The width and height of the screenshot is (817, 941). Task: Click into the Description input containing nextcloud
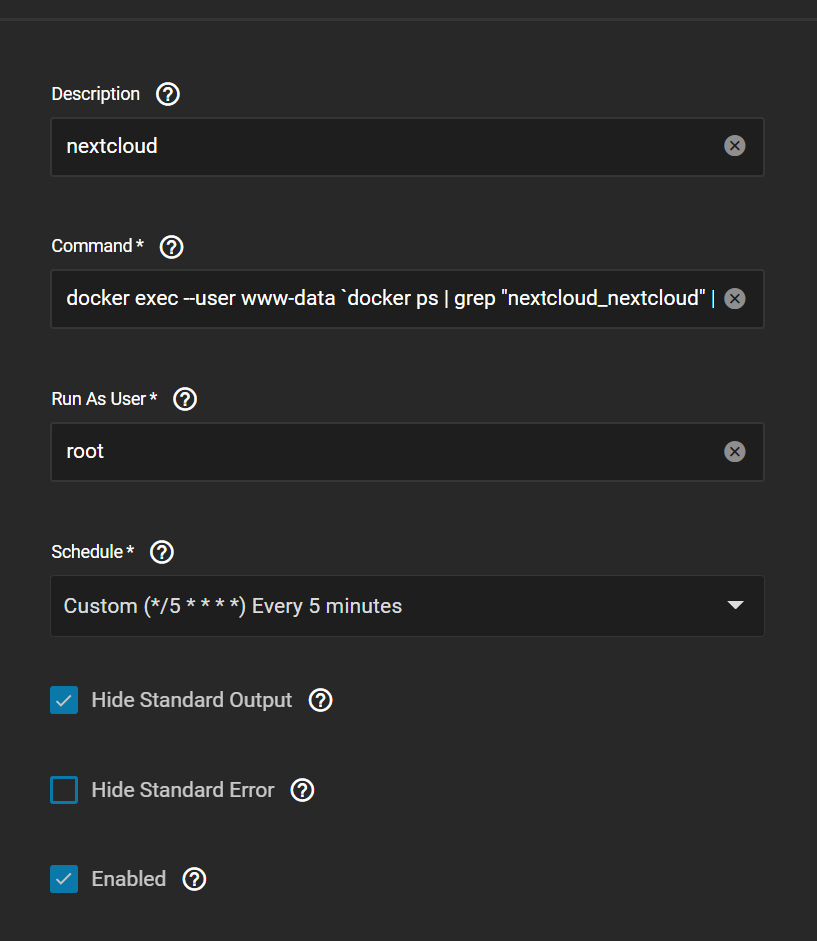click(380, 146)
